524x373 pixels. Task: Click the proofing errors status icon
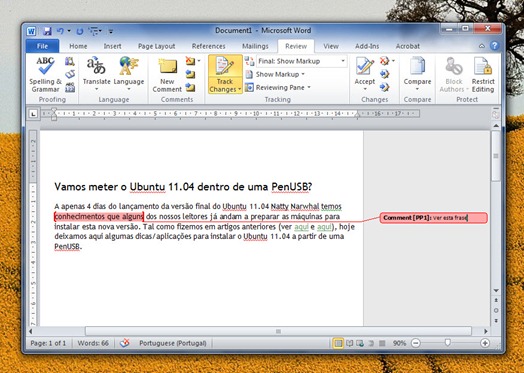[x=125, y=343]
